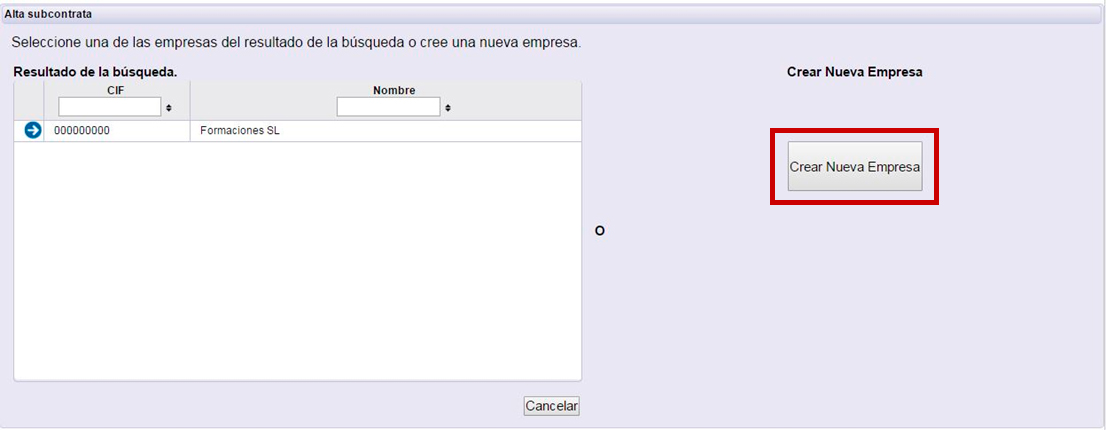Image resolution: width=1106 pixels, height=430 pixels.
Task: Click empty area of the results table
Action: [x=298, y=261]
